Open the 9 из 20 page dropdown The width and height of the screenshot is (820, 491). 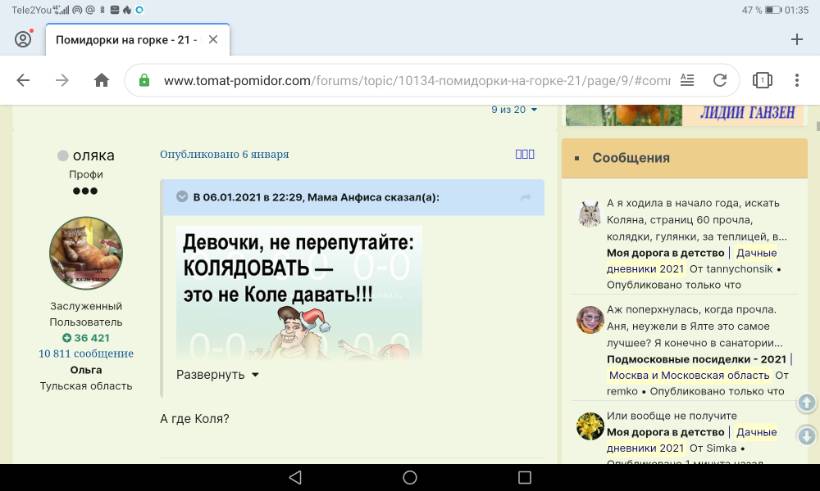point(514,109)
